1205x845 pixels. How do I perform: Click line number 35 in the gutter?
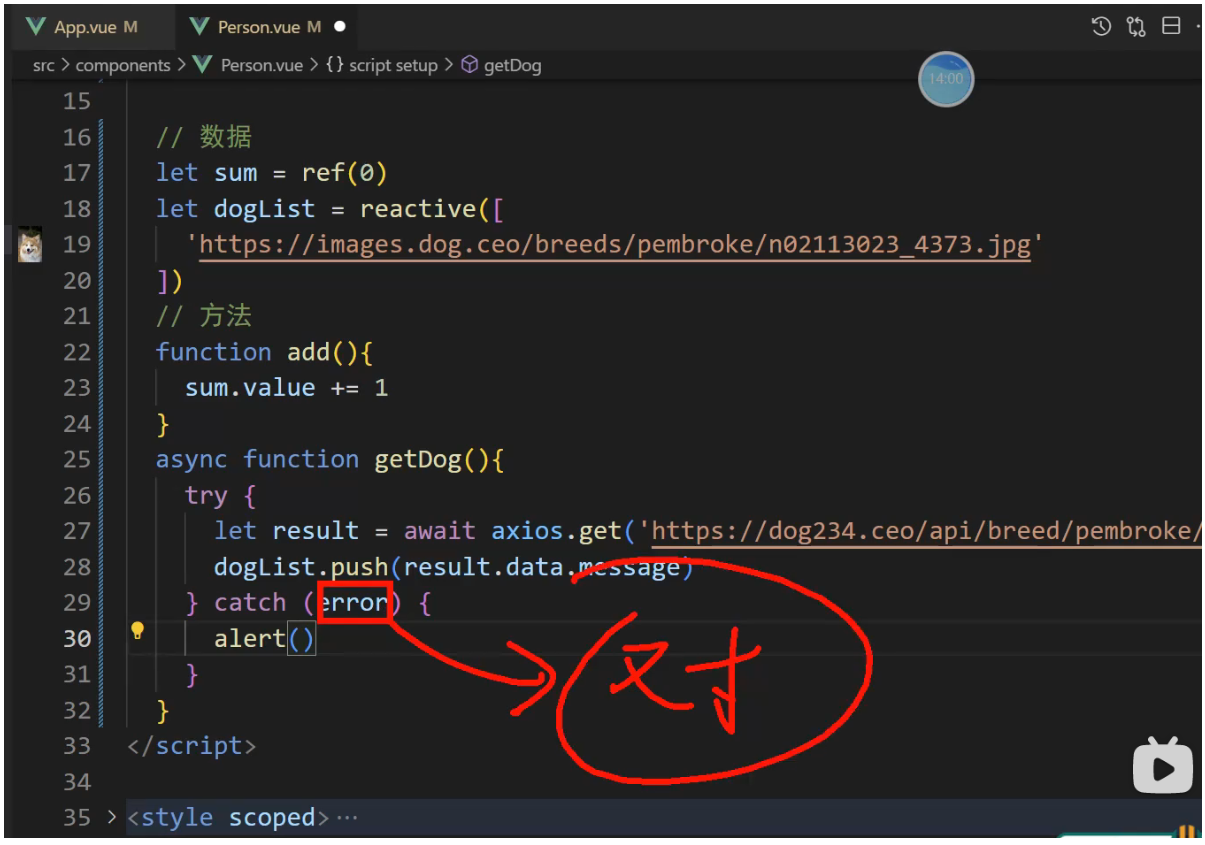pyautogui.click(x=77, y=817)
